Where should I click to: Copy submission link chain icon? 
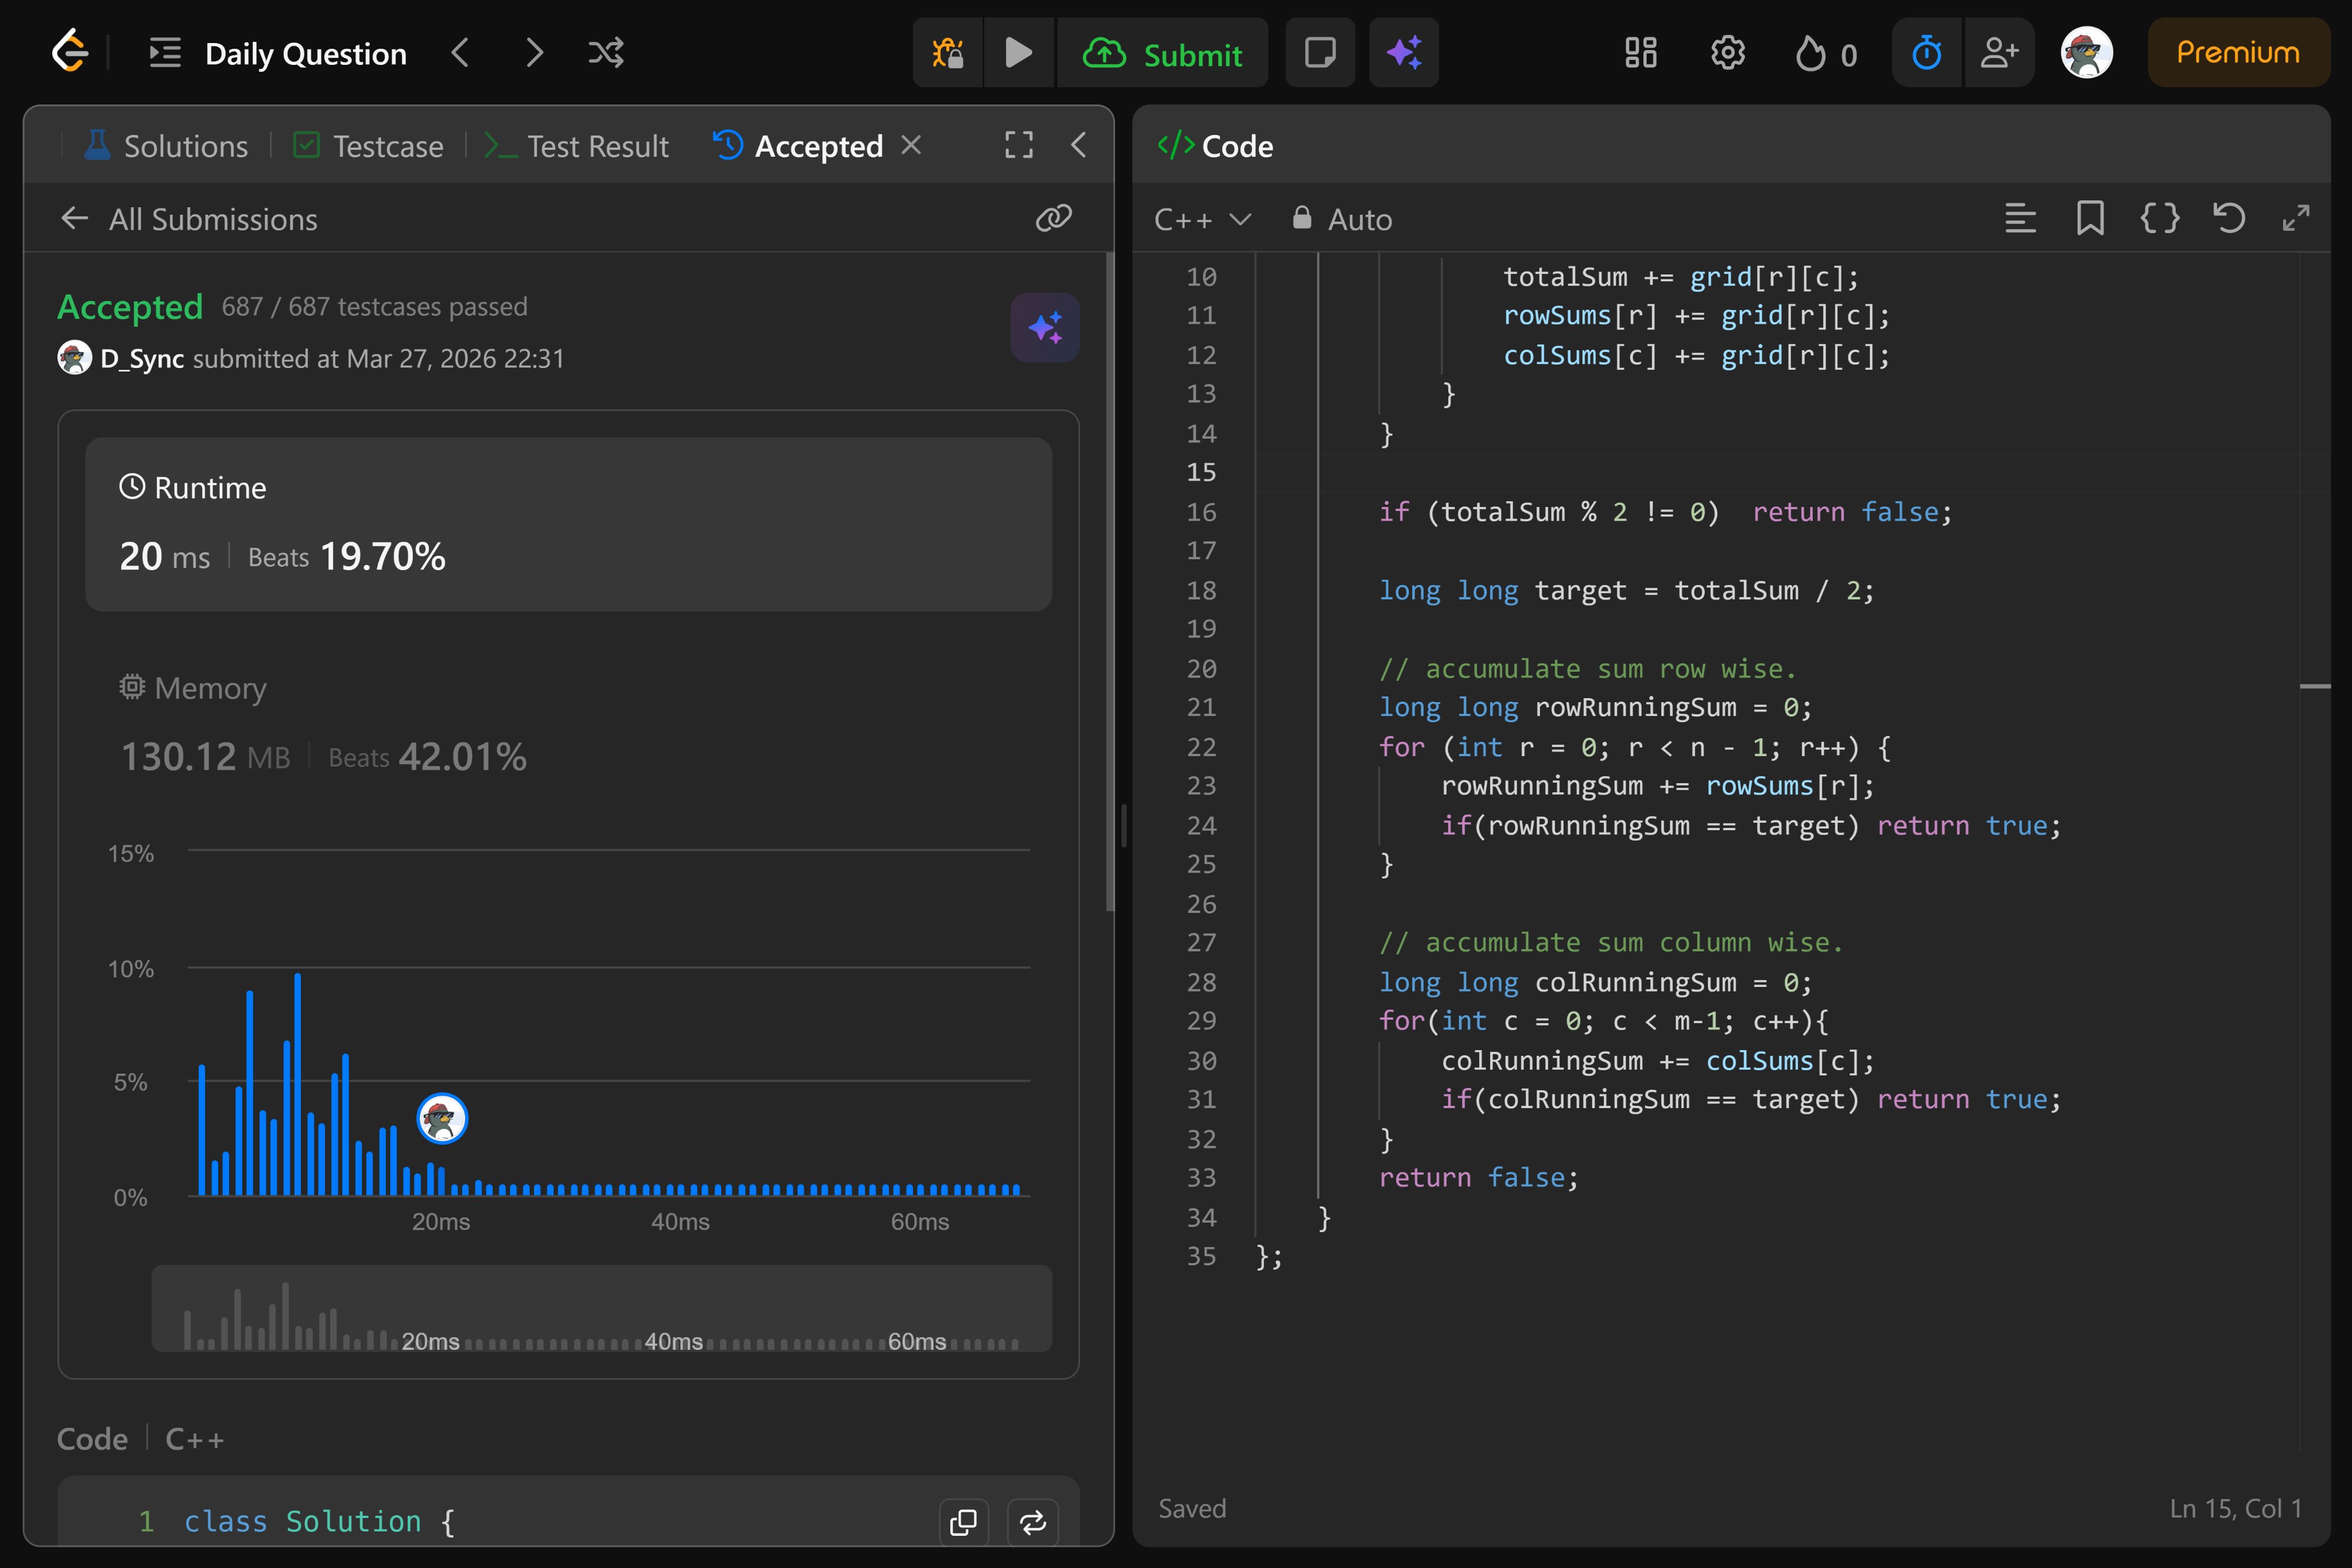pos(1053,218)
